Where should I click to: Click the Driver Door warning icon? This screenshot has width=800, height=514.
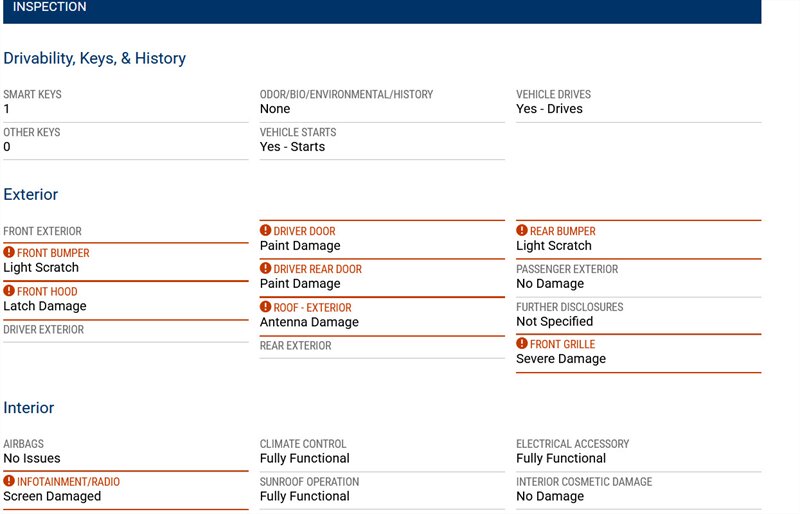(x=266, y=231)
